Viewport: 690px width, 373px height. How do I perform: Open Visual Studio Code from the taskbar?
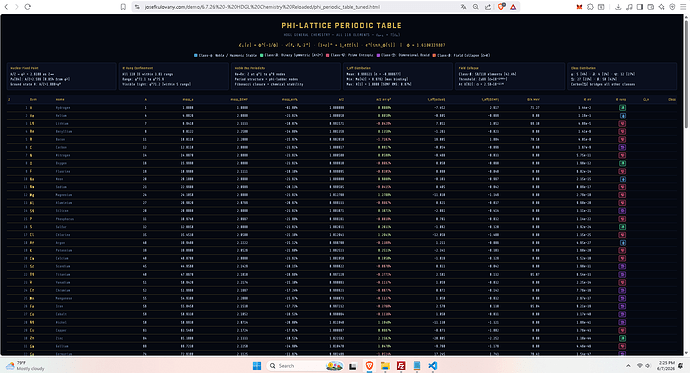433,366
